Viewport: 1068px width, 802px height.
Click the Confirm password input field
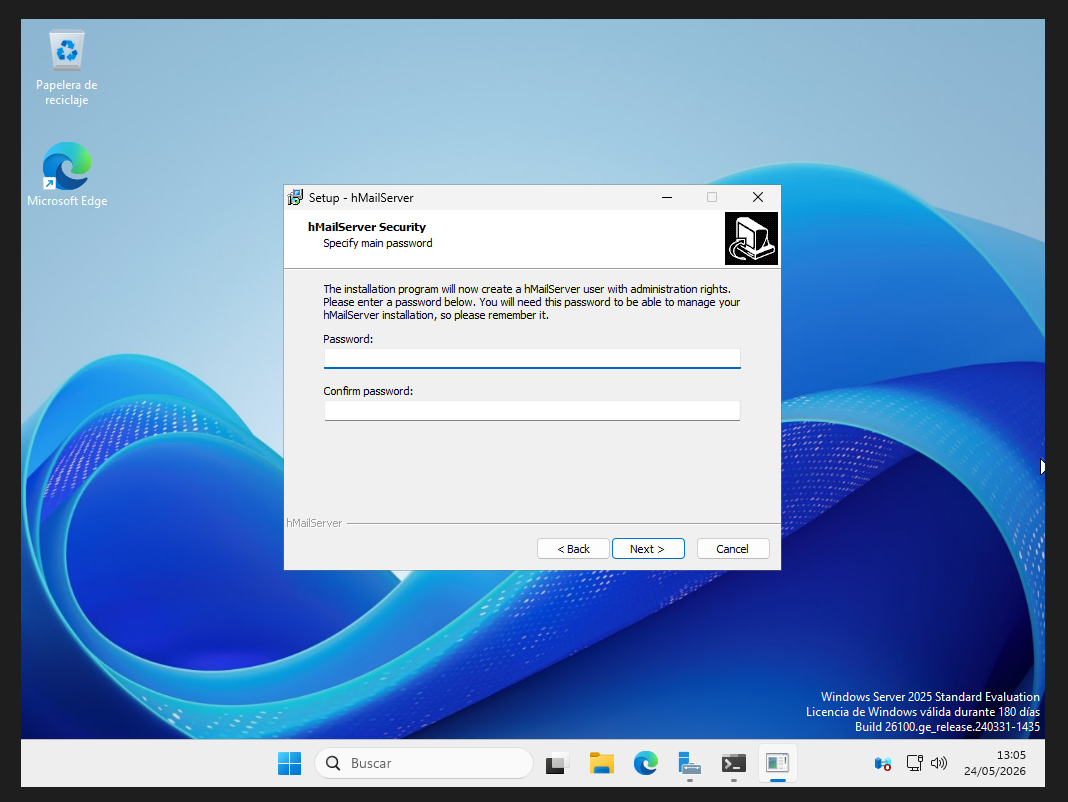(532, 410)
